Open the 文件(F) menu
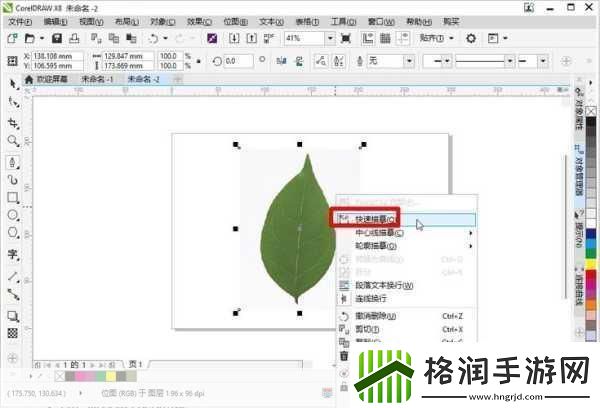Image resolution: width=600 pixels, height=408 pixels. click(x=20, y=22)
